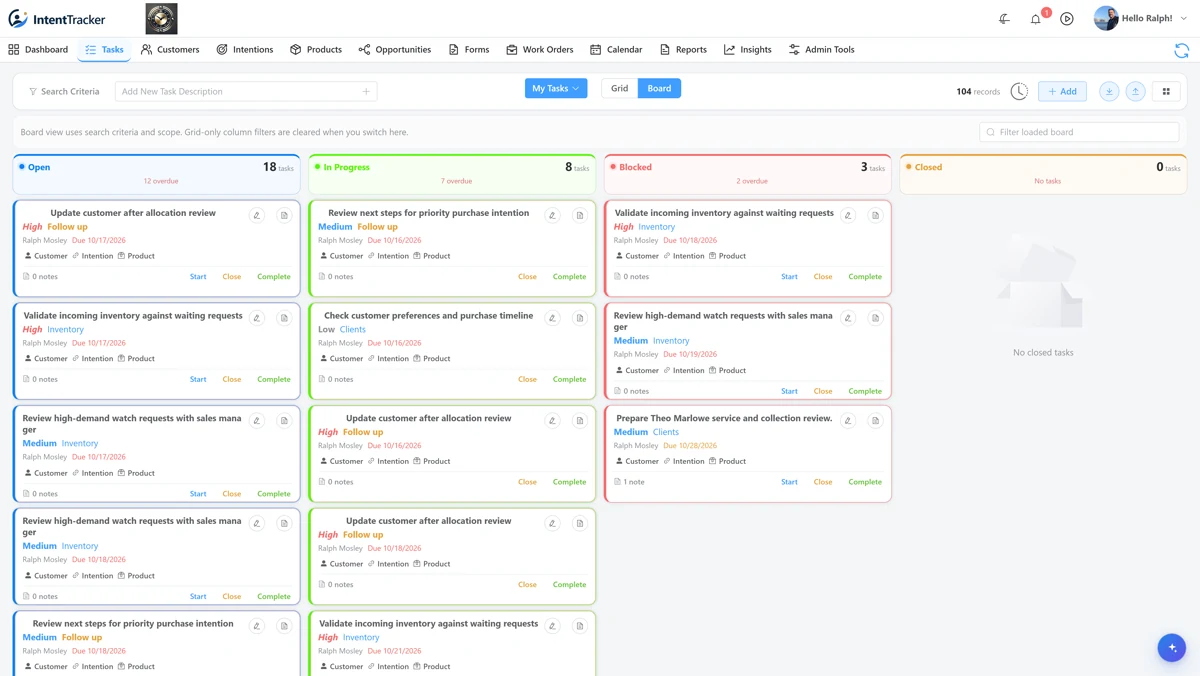Open notes icon on first Open card

click(284, 215)
